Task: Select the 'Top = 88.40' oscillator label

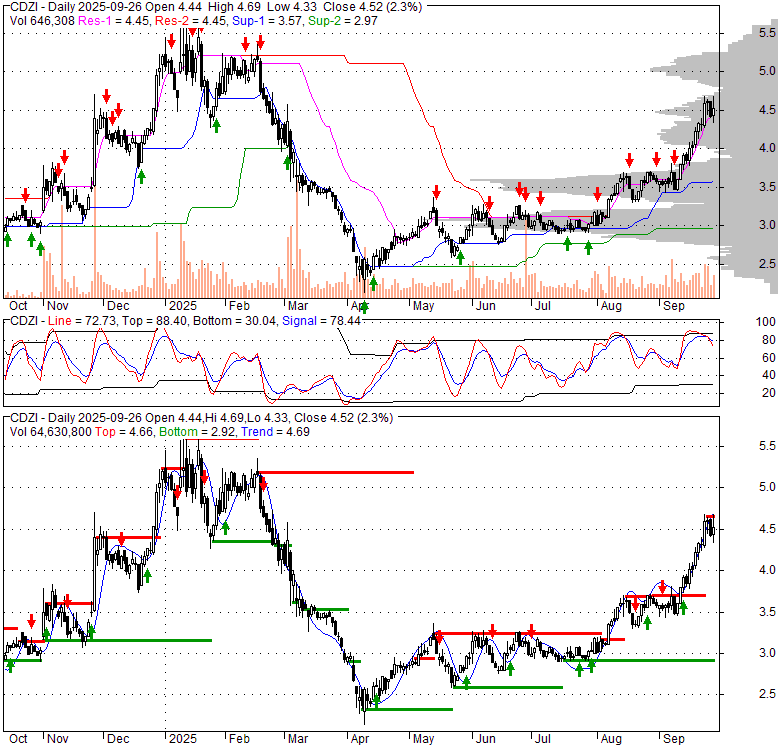Action: tap(155, 321)
